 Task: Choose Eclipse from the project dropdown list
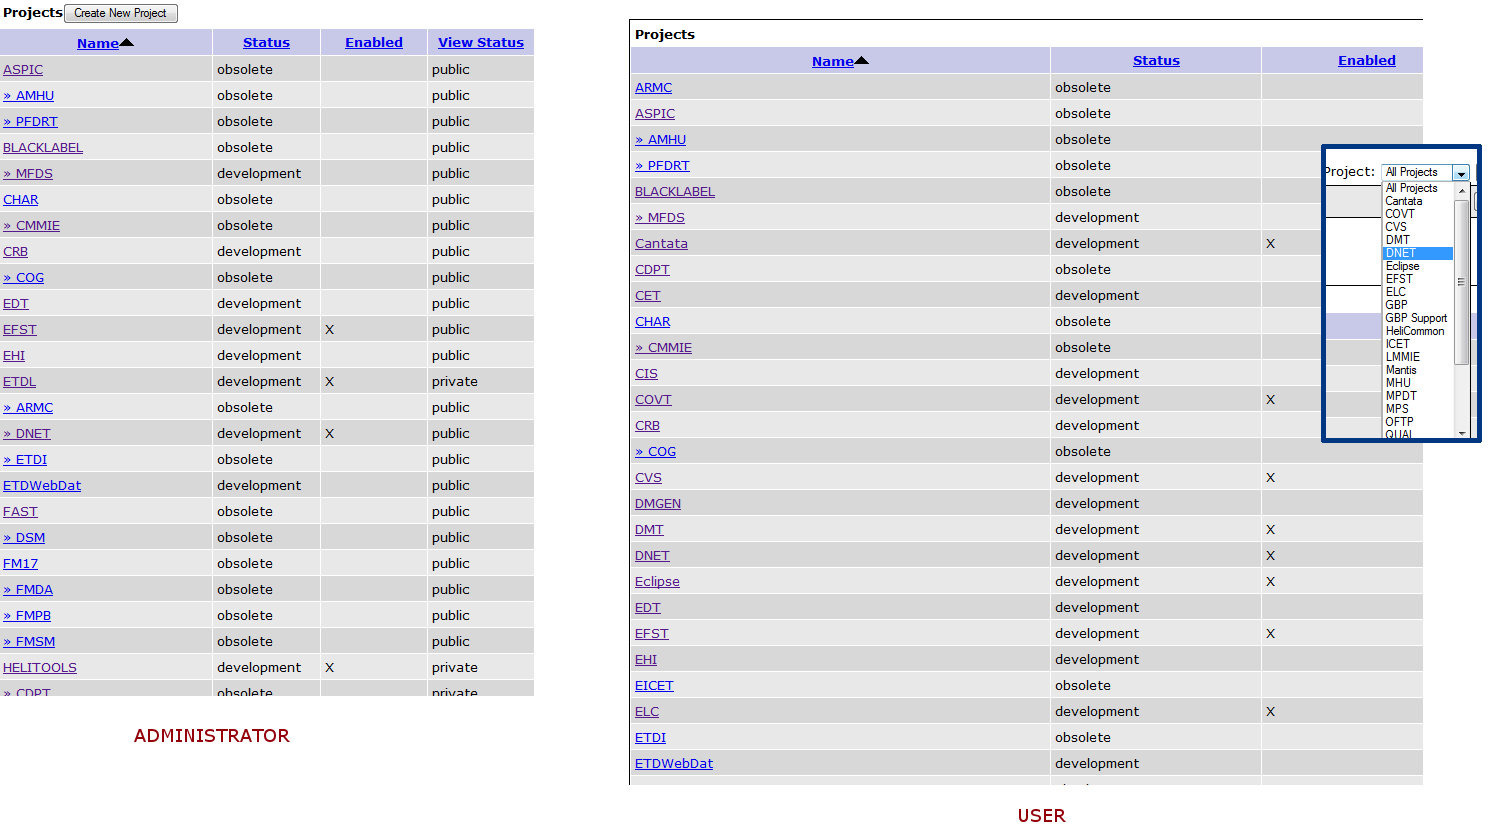tap(1402, 266)
